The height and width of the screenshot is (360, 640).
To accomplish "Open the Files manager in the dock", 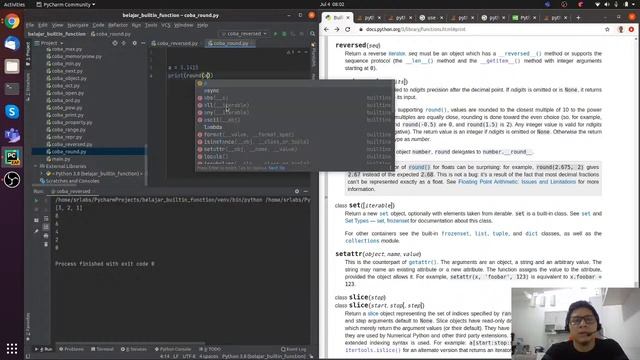I will click(12, 66).
